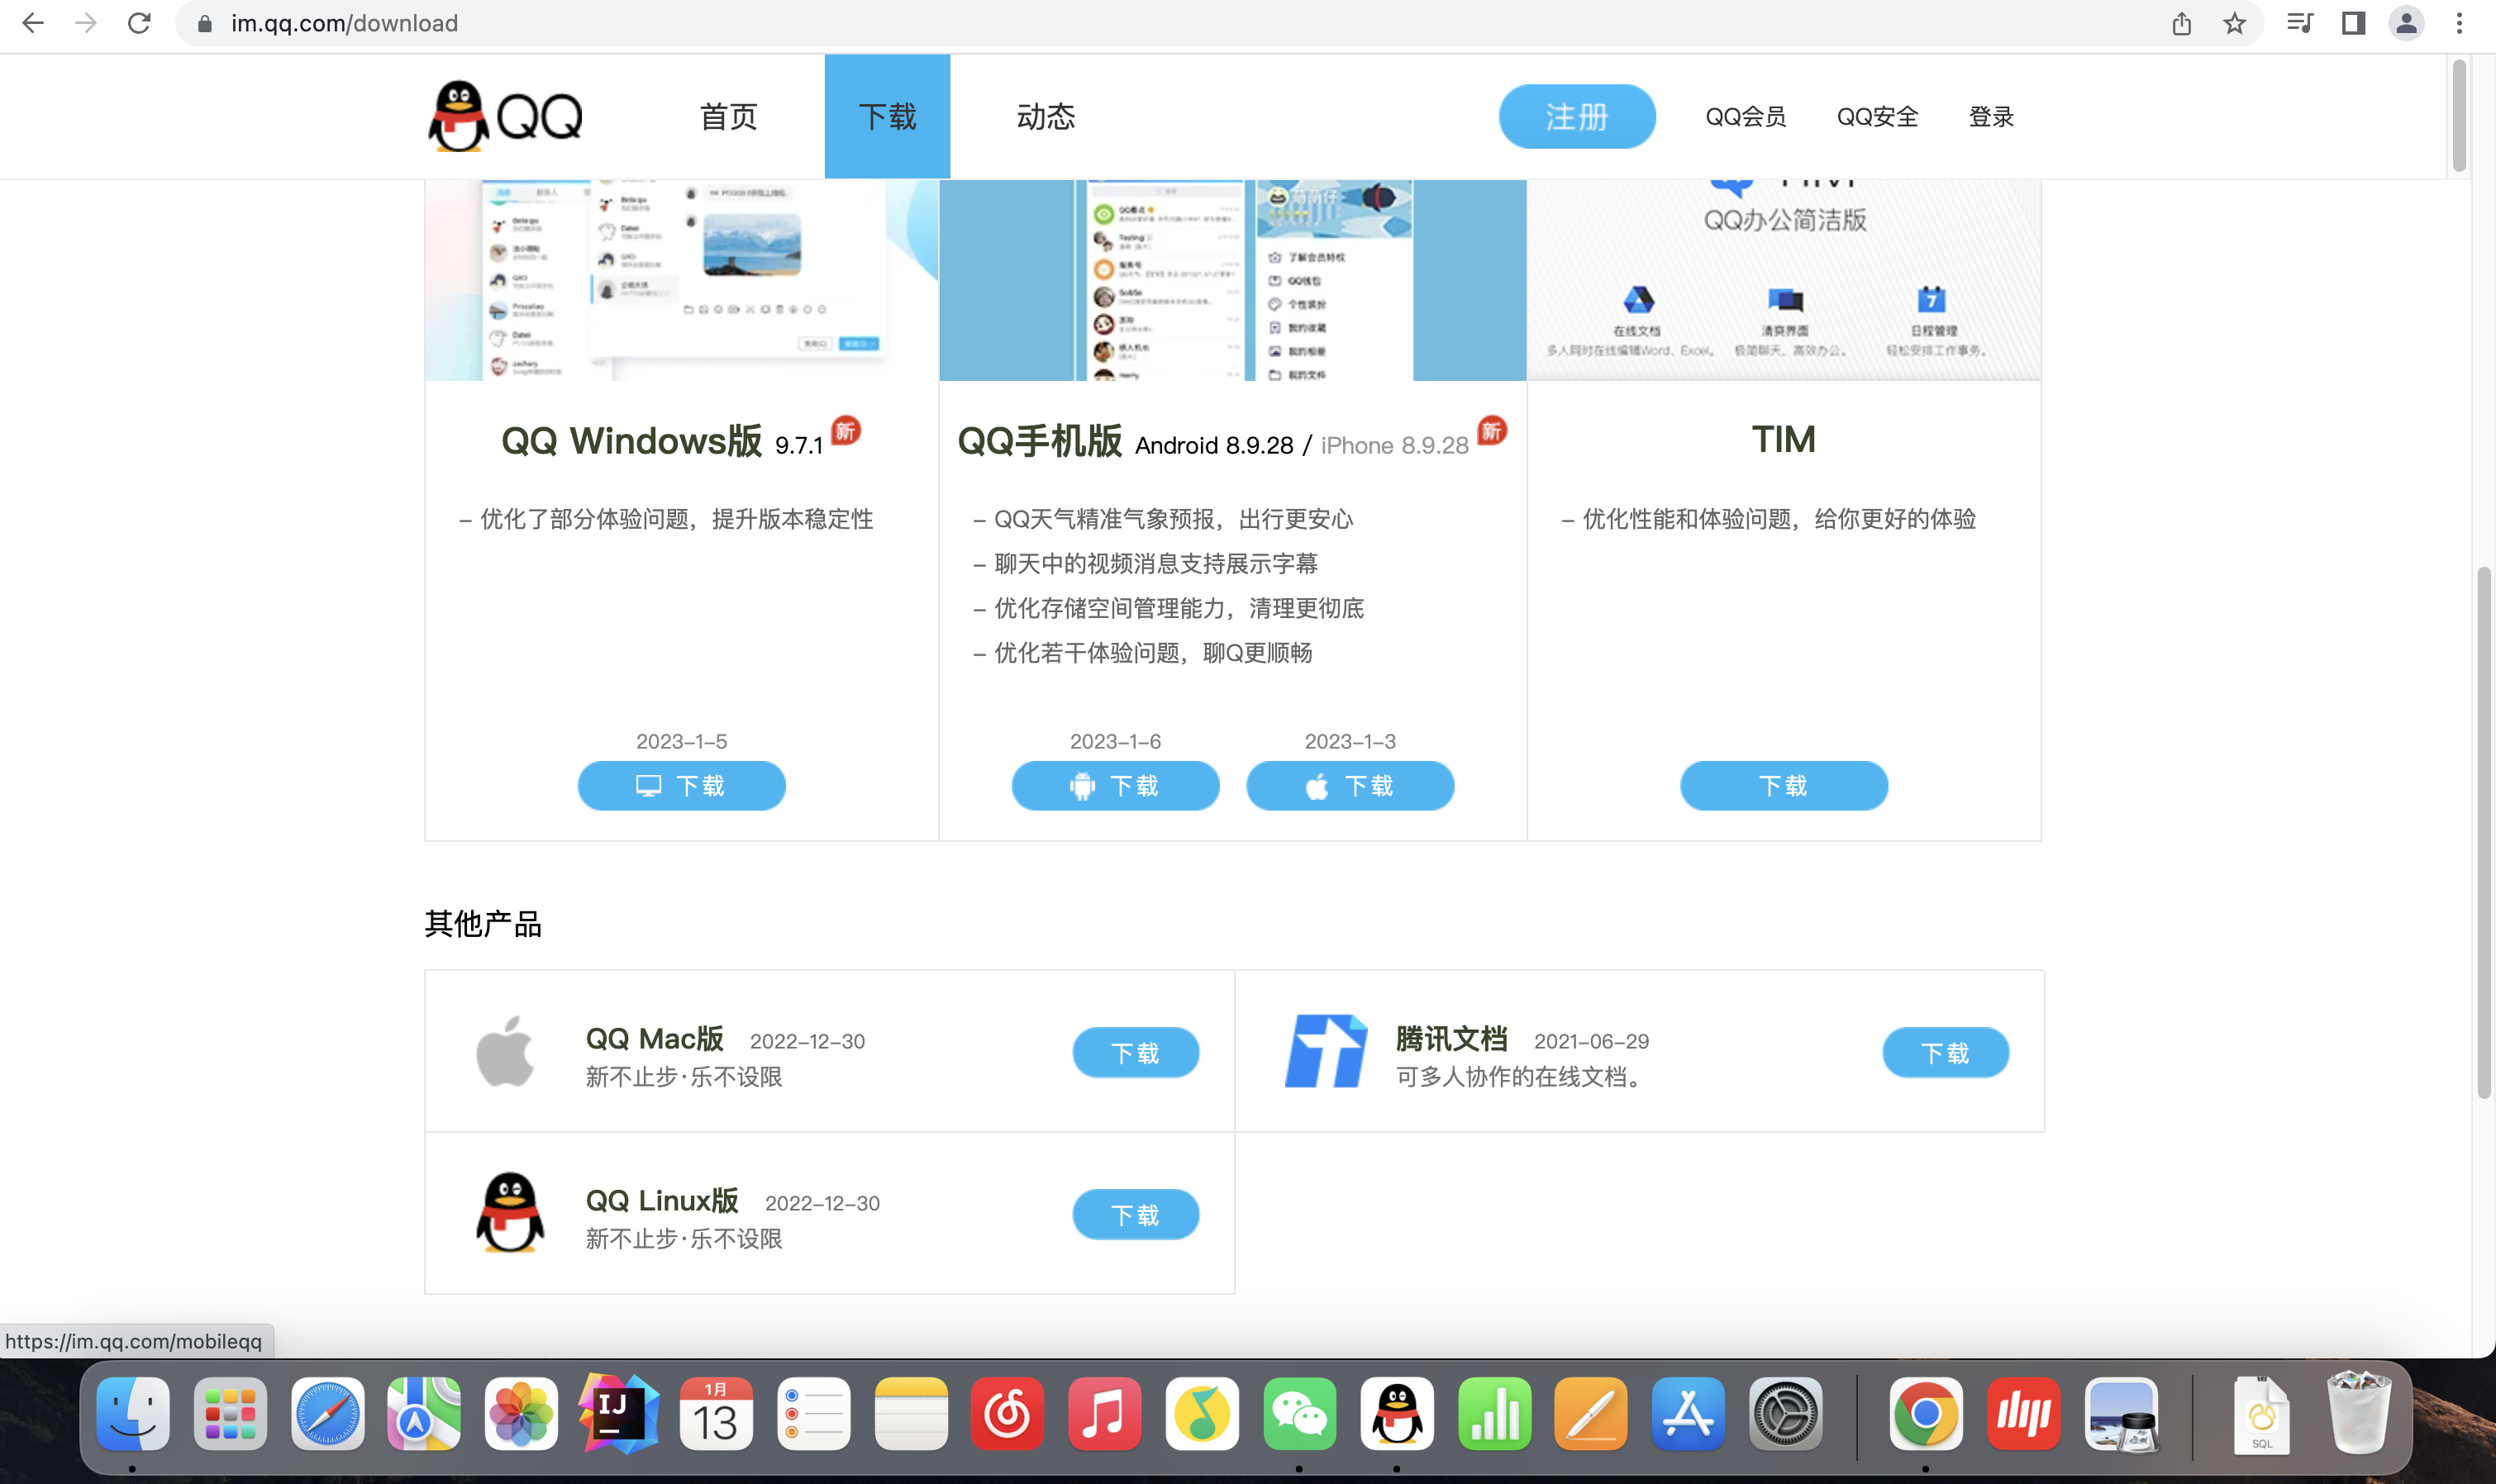The height and width of the screenshot is (1484, 2496).
Task: Click the QQ Windows版 title
Action: pos(631,441)
